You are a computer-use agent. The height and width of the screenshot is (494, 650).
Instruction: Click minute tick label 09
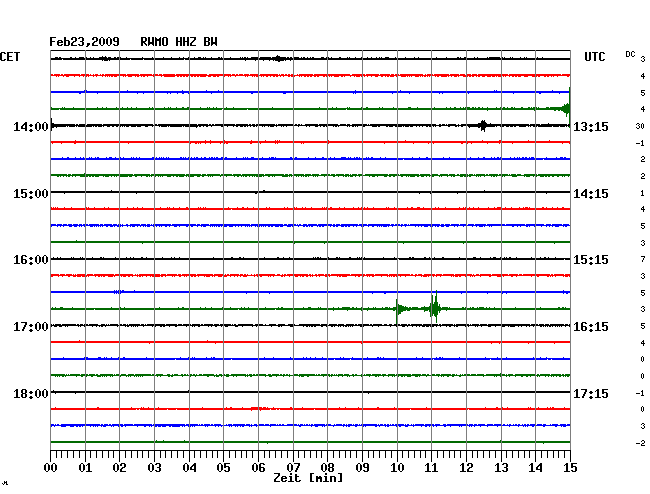click(362, 468)
